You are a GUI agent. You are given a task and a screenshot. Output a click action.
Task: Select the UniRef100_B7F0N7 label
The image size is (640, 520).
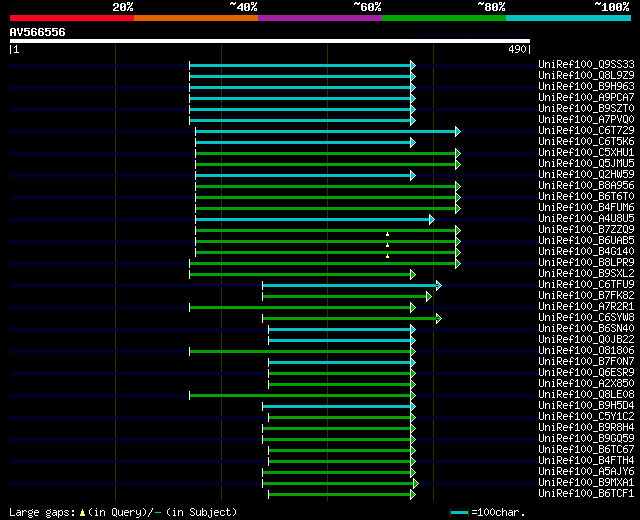pyautogui.click(x=586, y=362)
